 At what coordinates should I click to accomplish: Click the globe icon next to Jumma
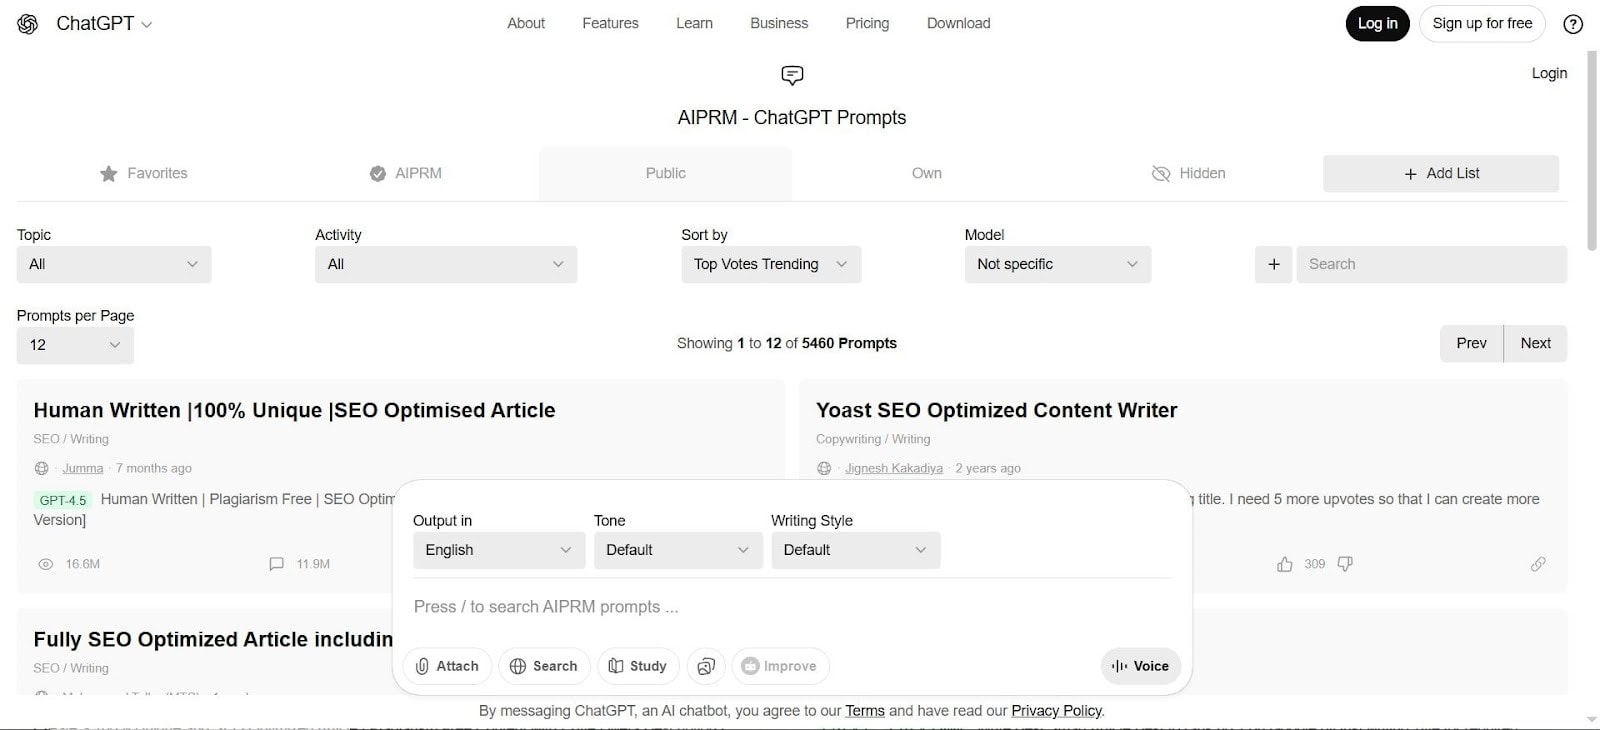pos(42,468)
